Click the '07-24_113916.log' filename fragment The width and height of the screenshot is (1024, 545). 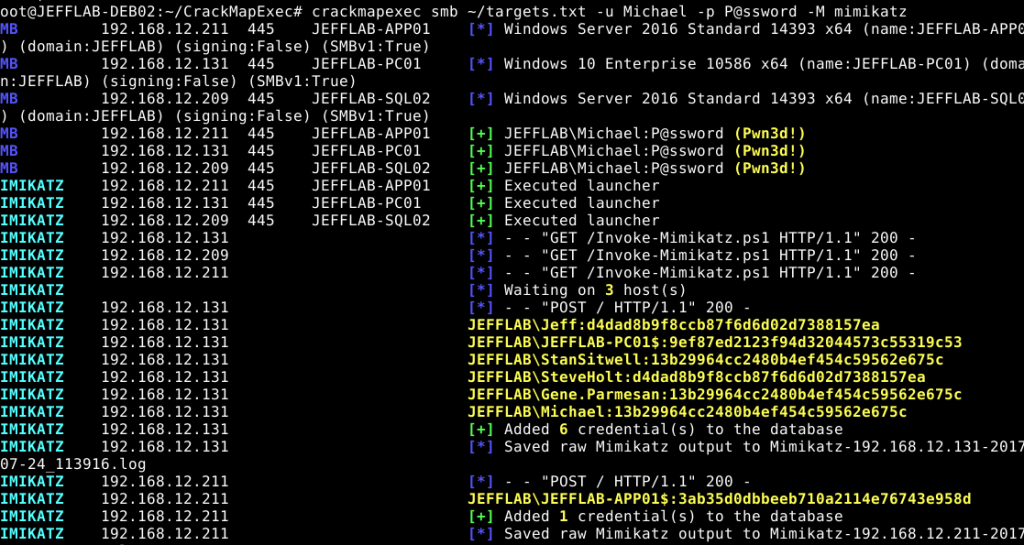[72, 464]
